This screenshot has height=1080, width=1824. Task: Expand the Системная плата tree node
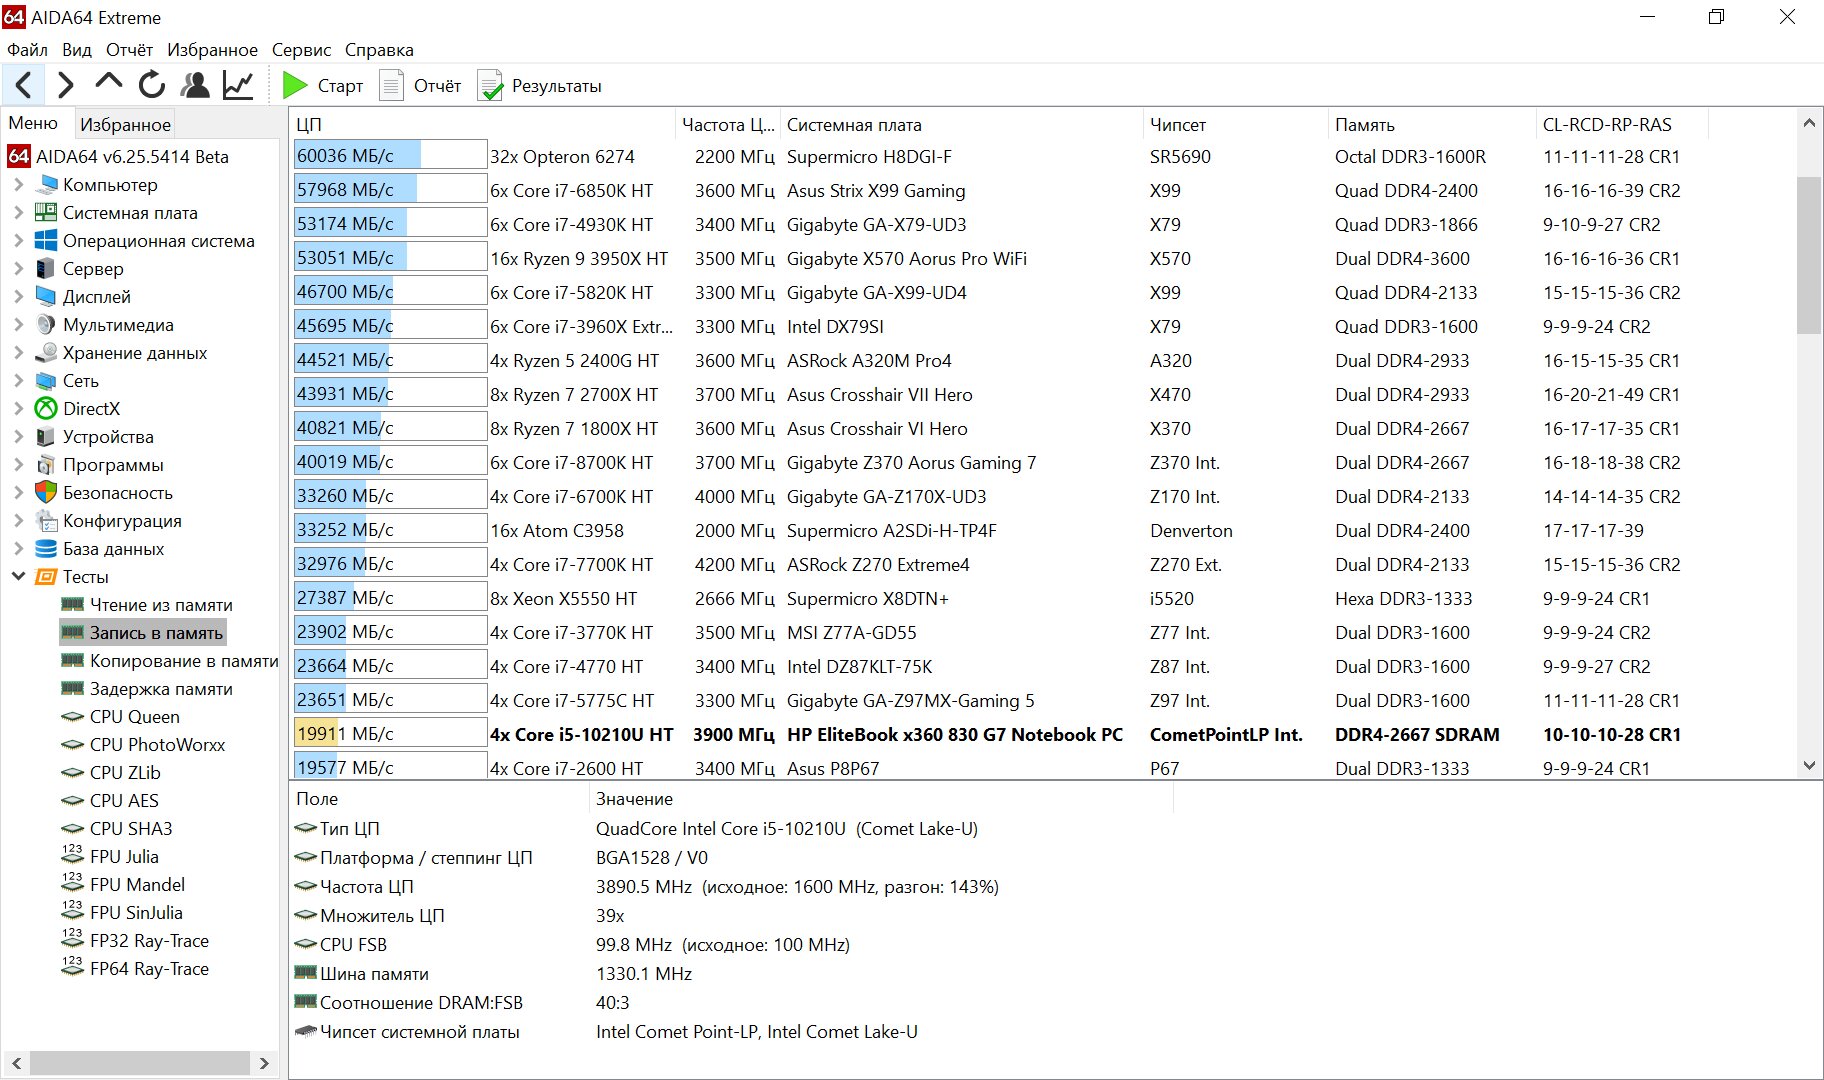[18, 213]
